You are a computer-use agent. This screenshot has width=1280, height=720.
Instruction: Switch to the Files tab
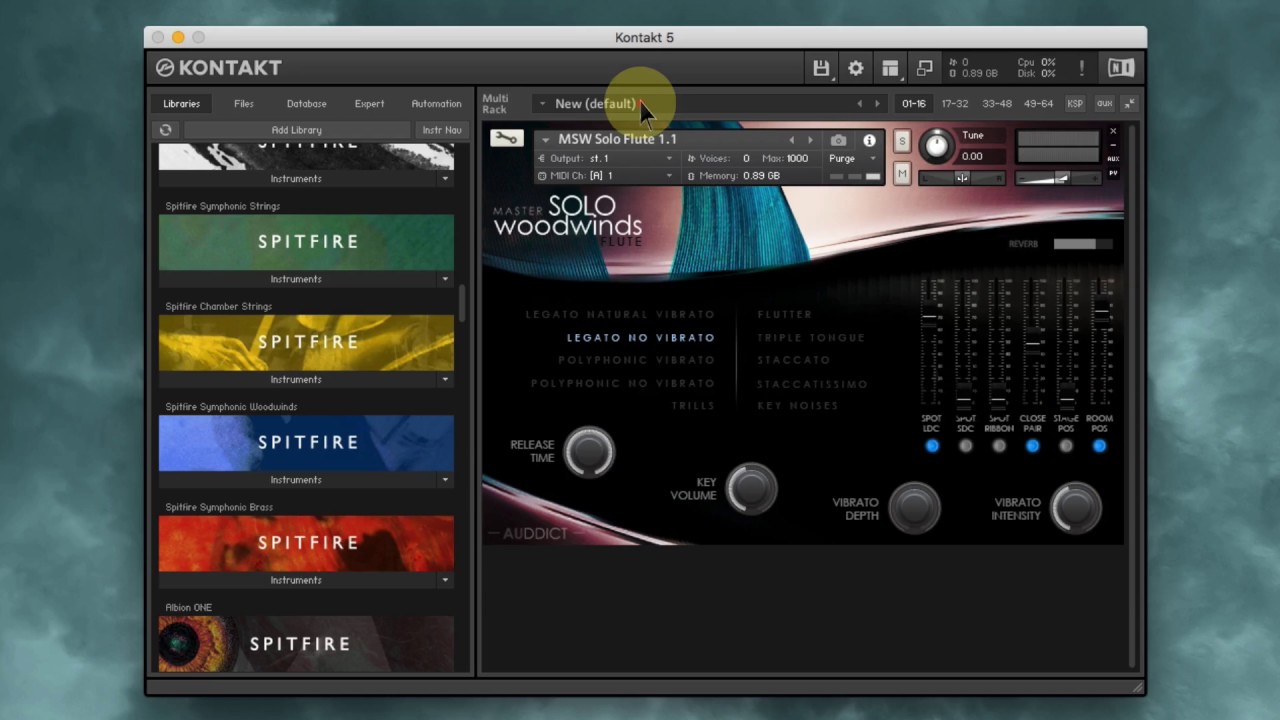tap(244, 104)
